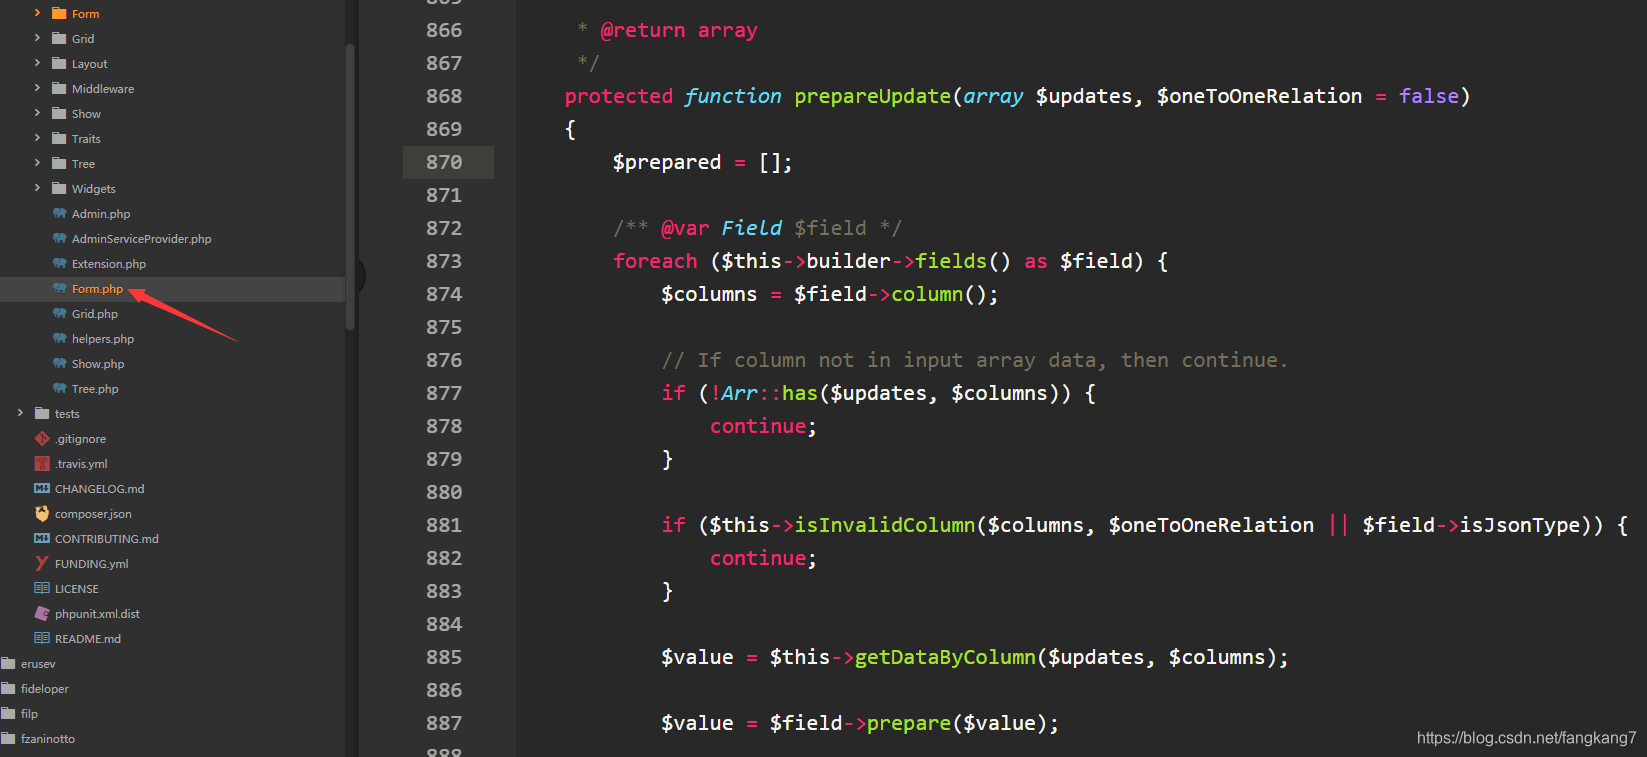The height and width of the screenshot is (757, 1647).
Task: Expand the Widgets folder chevron
Action: (38, 188)
